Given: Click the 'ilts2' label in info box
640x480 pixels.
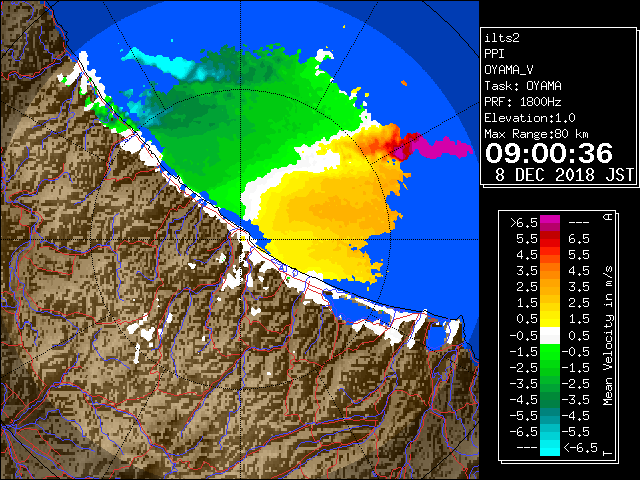Looking at the screenshot, I should coord(502,38).
